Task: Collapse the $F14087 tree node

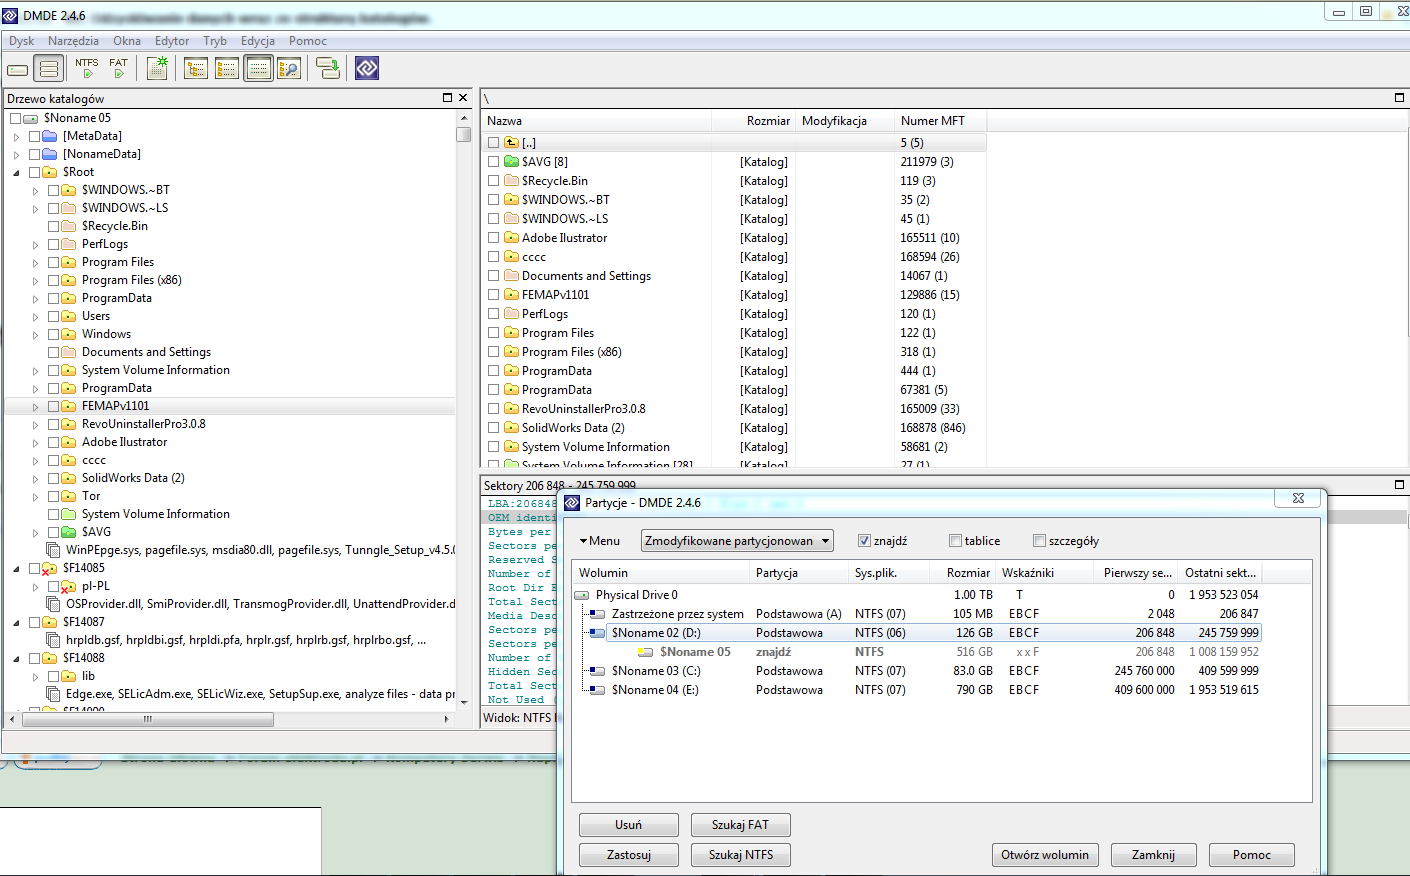Action: pos(16,623)
